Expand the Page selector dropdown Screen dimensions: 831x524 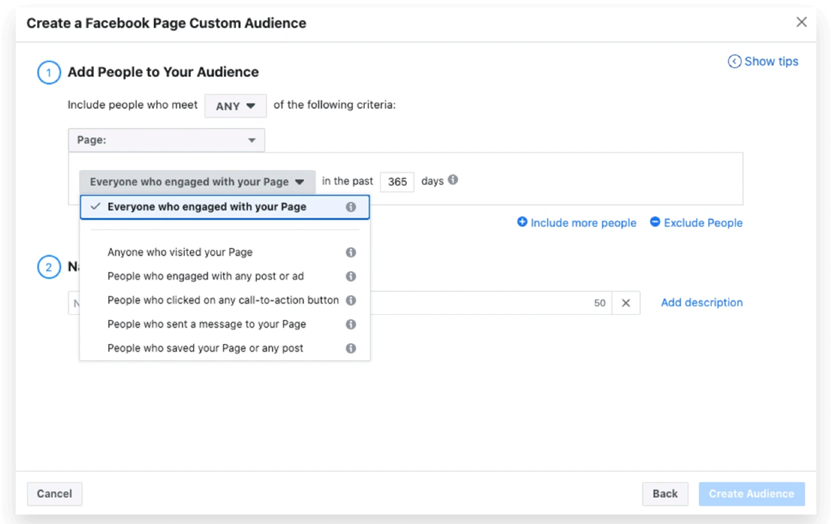pyautogui.click(x=166, y=140)
